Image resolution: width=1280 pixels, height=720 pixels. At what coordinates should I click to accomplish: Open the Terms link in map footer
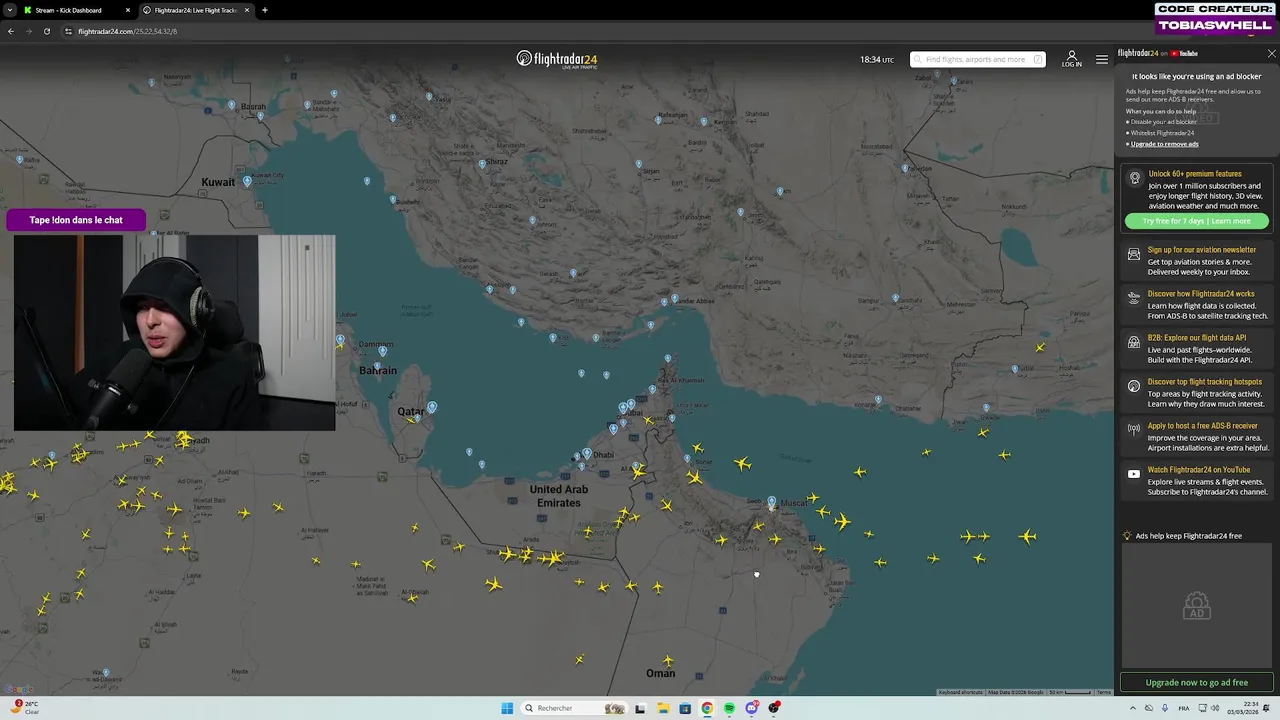point(1104,692)
